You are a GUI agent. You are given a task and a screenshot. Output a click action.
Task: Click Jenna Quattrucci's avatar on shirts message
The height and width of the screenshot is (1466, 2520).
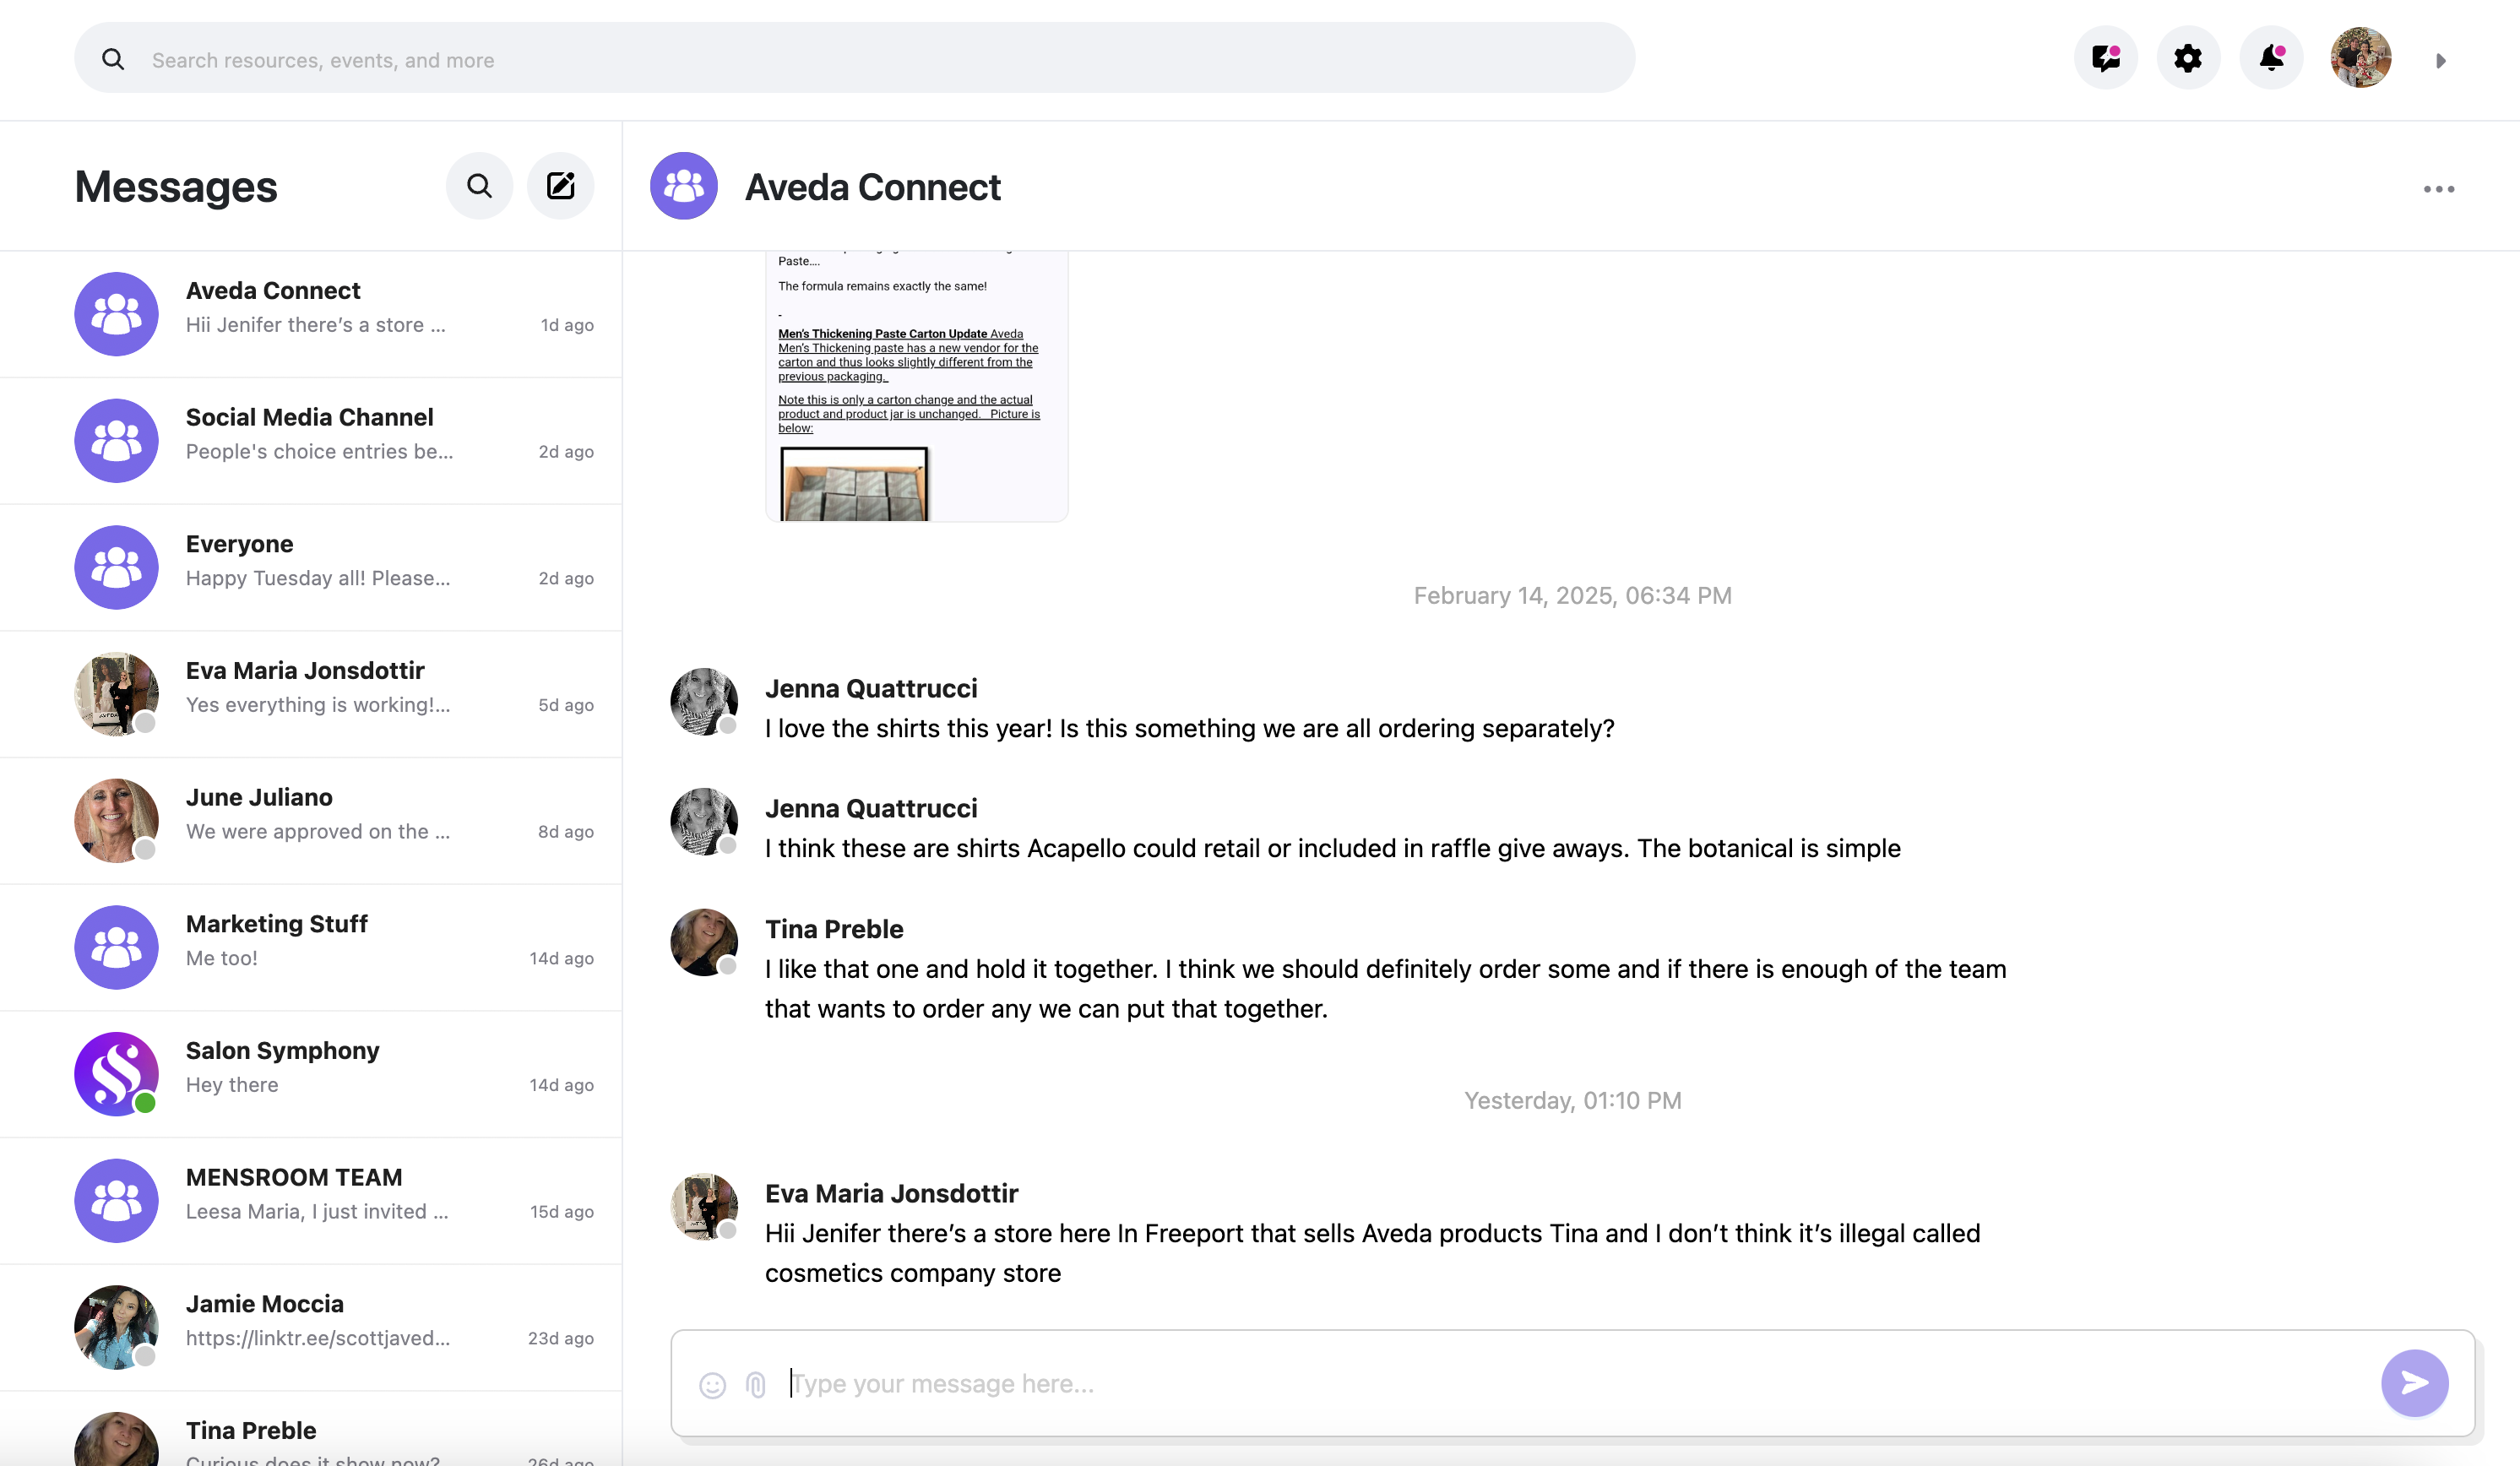click(704, 702)
